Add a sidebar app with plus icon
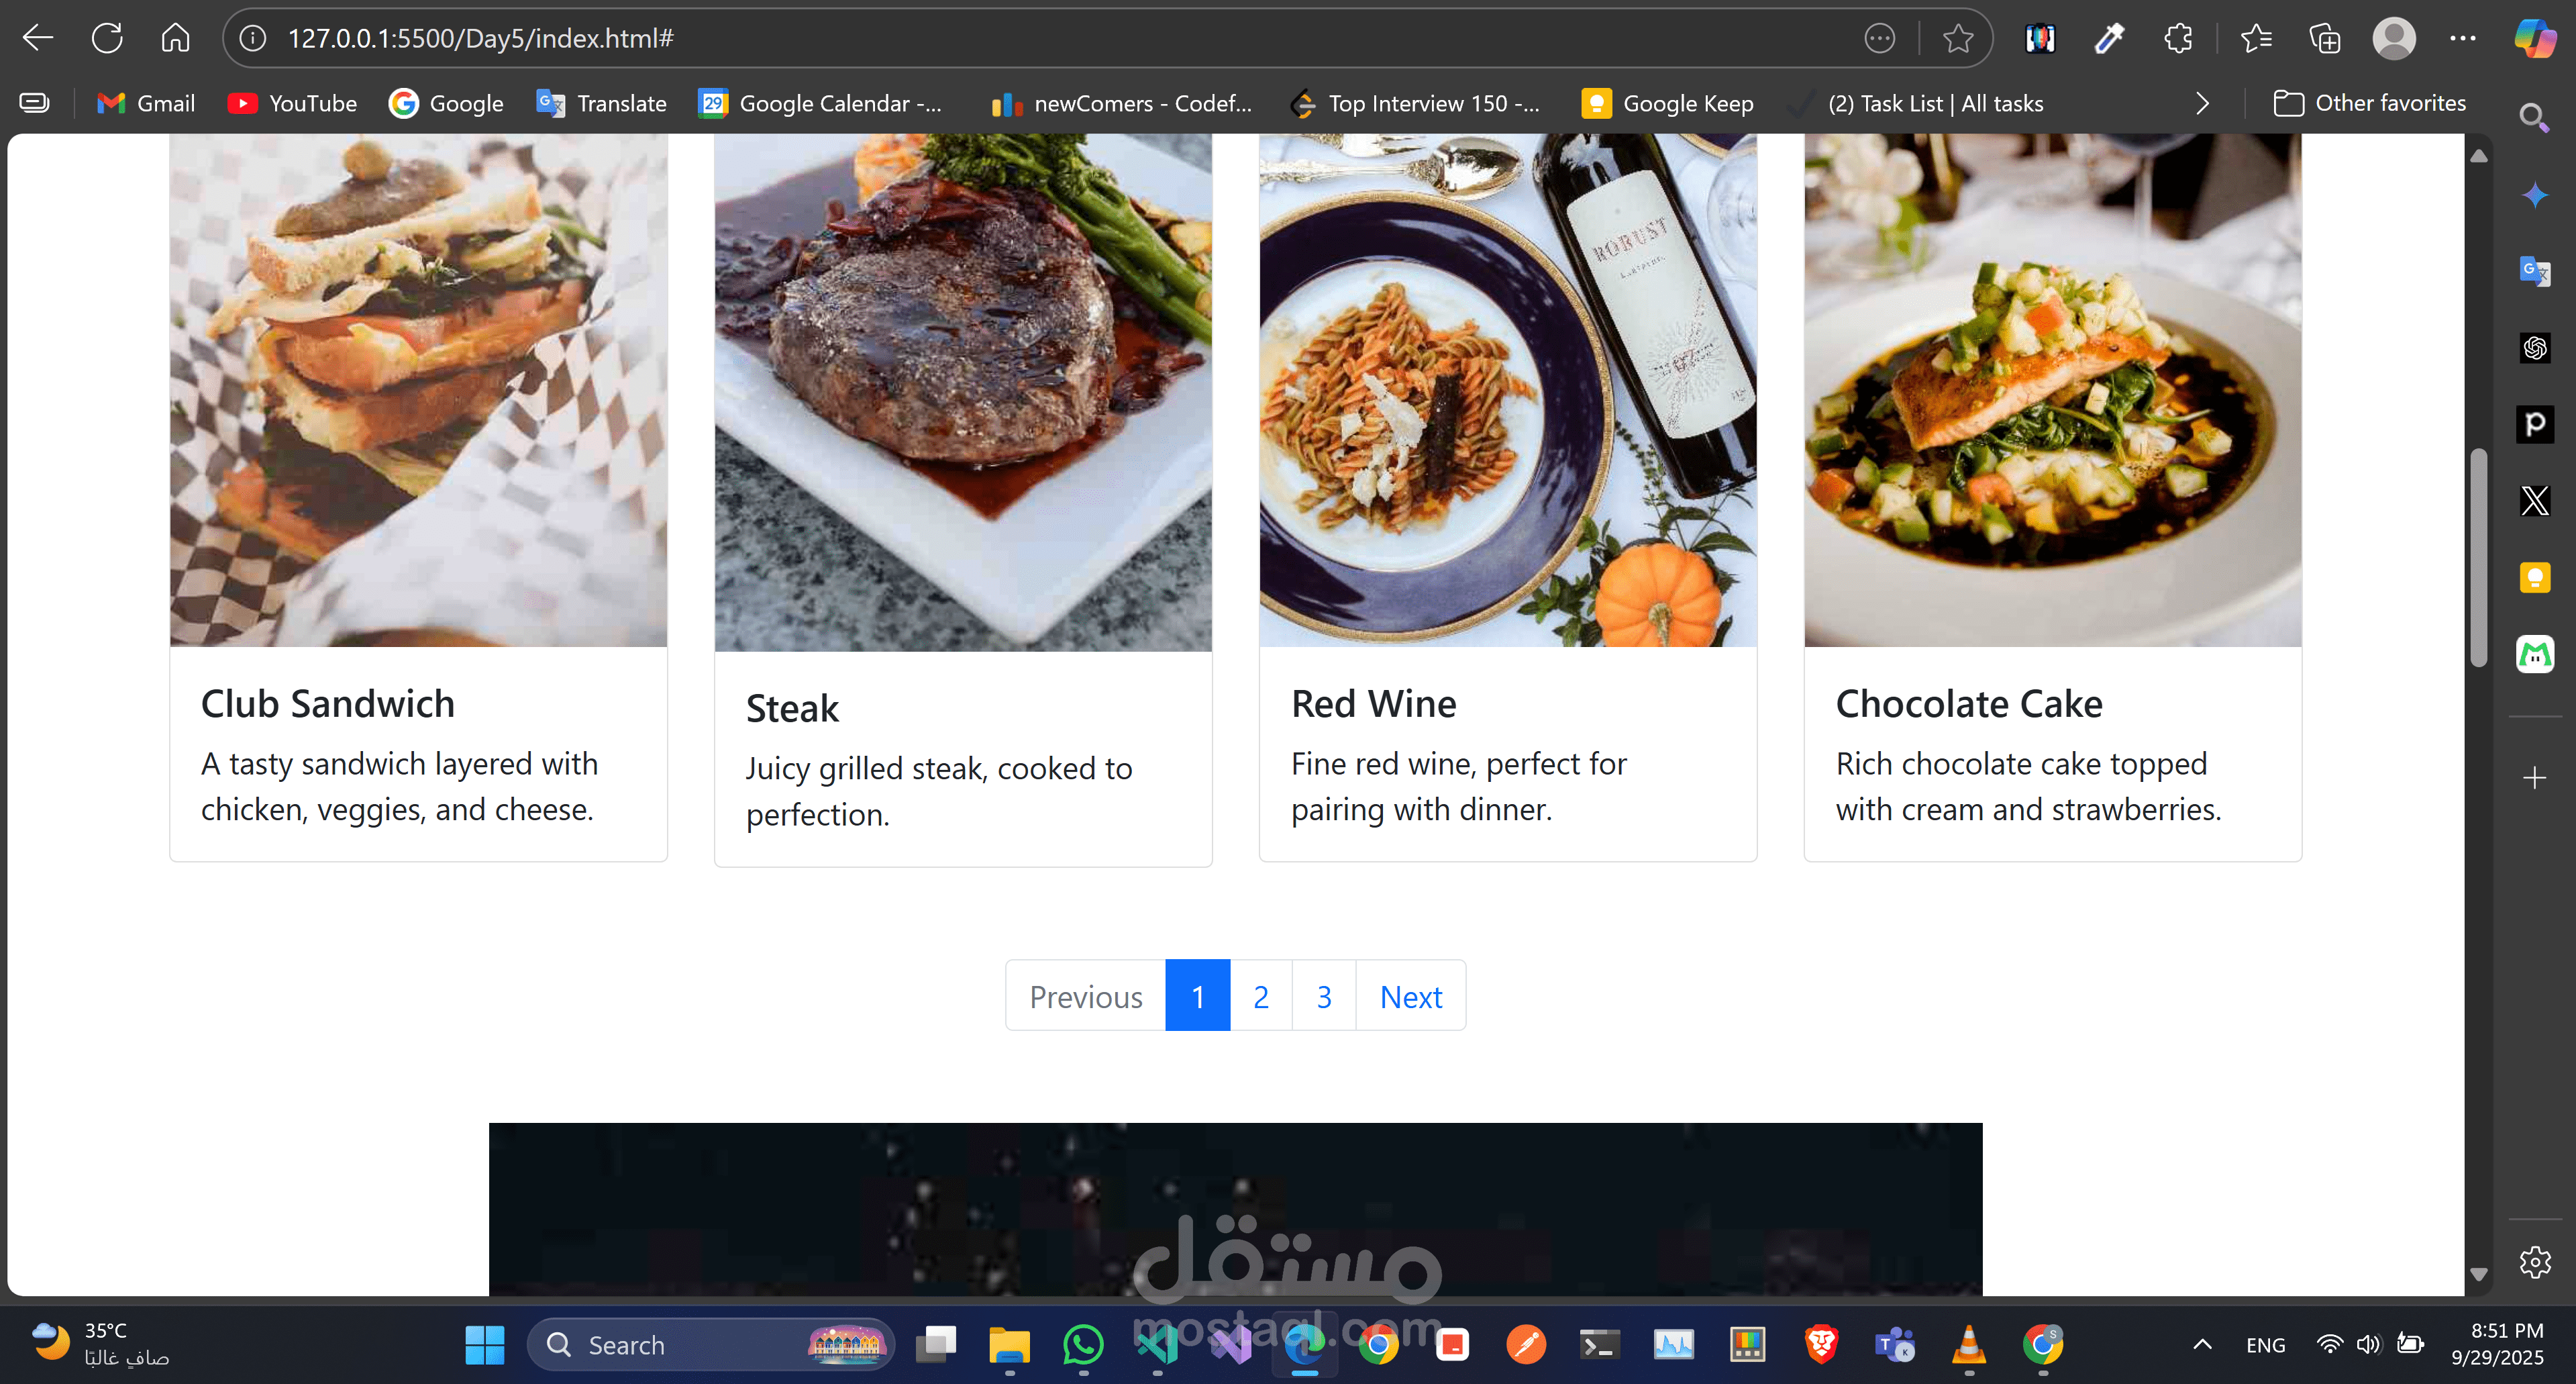The height and width of the screenshot is (1384, 2576). (2534, 778)
